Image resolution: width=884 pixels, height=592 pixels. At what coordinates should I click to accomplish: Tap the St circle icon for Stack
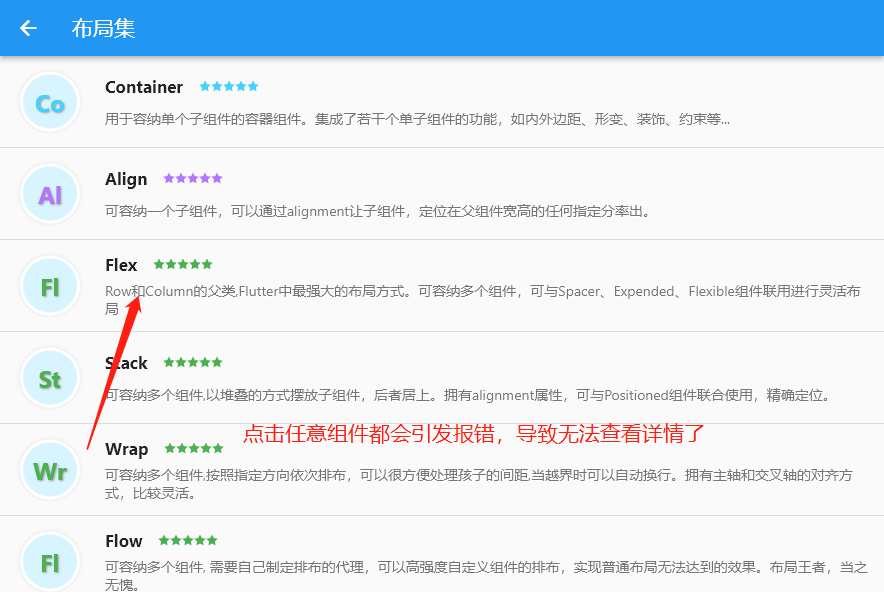tap(50, 378)
